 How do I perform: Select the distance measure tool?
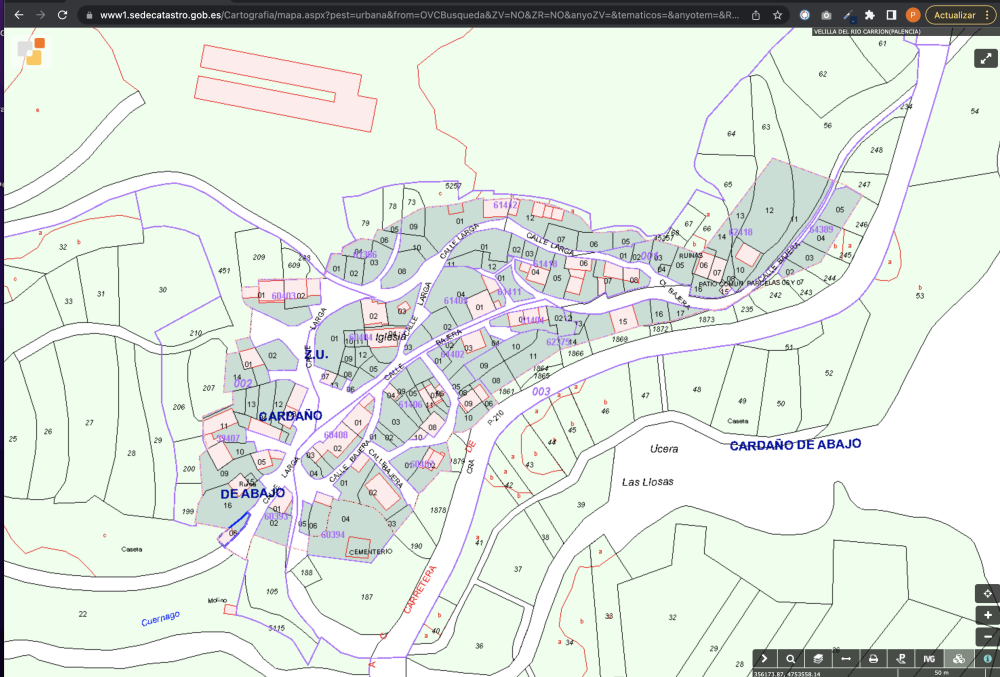point(846,659)
